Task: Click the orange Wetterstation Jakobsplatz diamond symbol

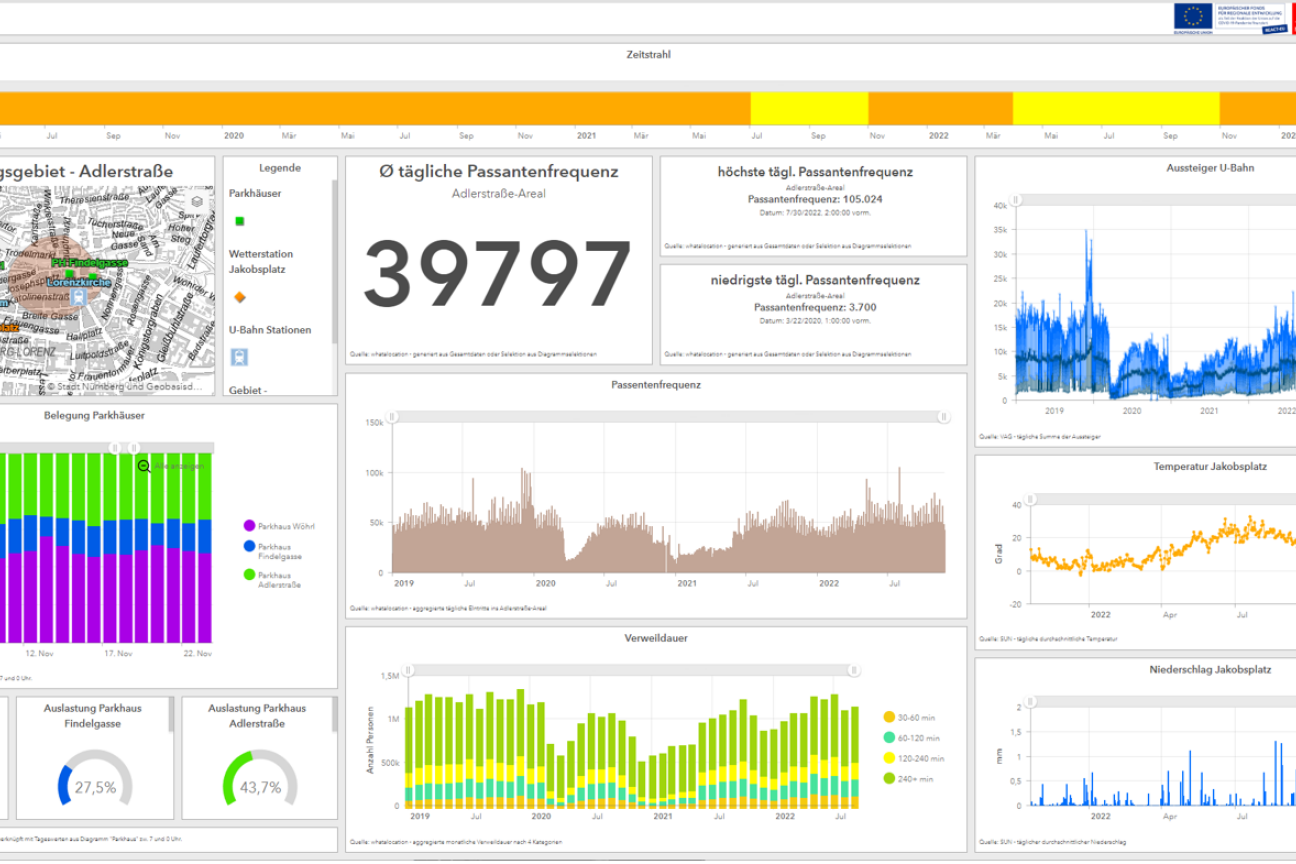Action: tap(239, 297)
